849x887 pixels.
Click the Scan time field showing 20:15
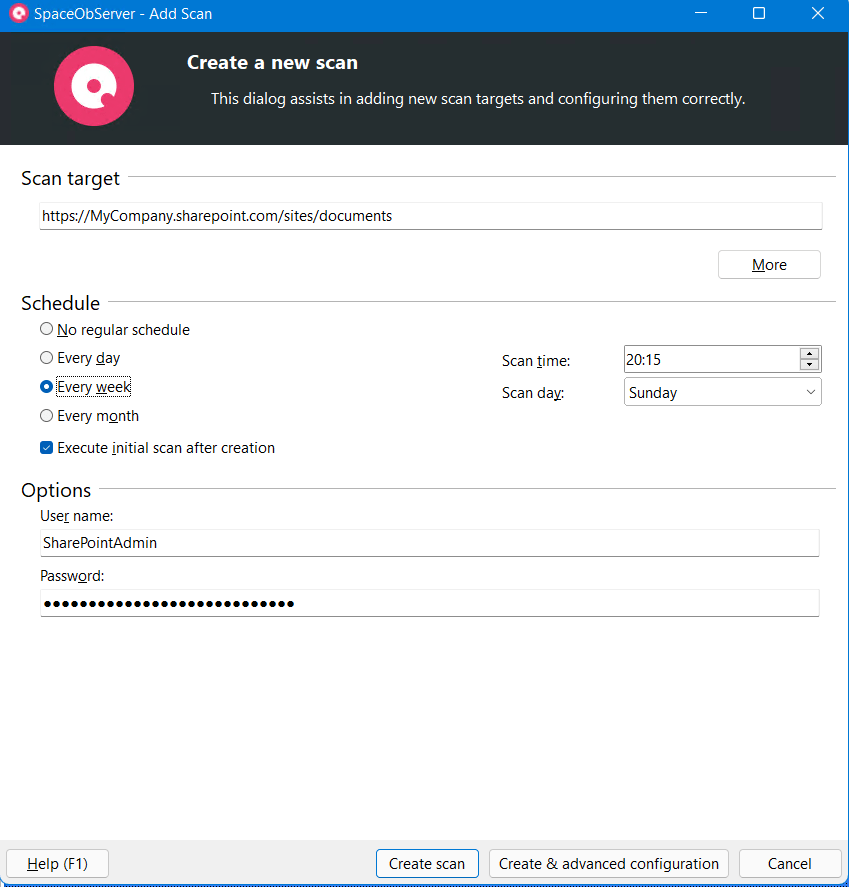tap(712, 359)
